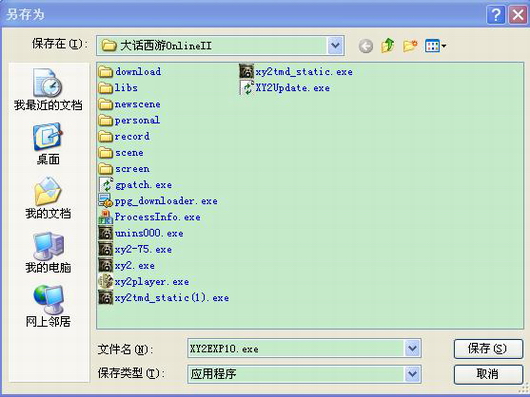Click the 'xy2player.exe' file name text
This screenshot has width=530, height=397.
pyautogui.click(x=152, y=282)
